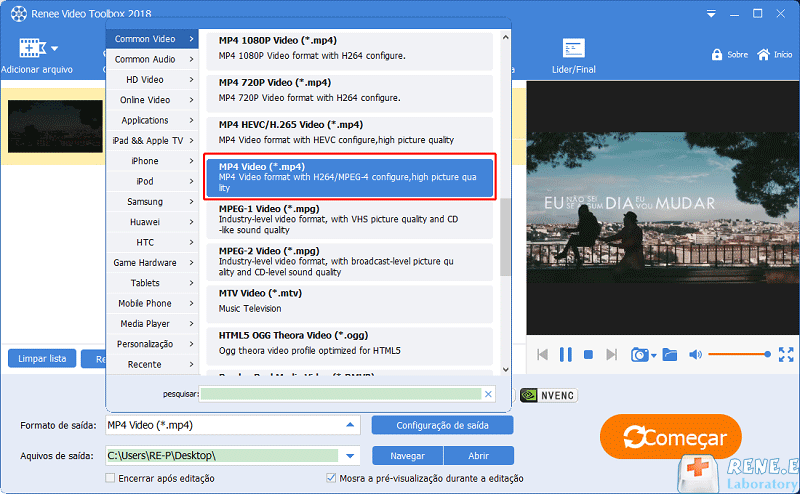Choose MP4 1080P Video format
Screen dimensions: 800x494
coord(349,50)
